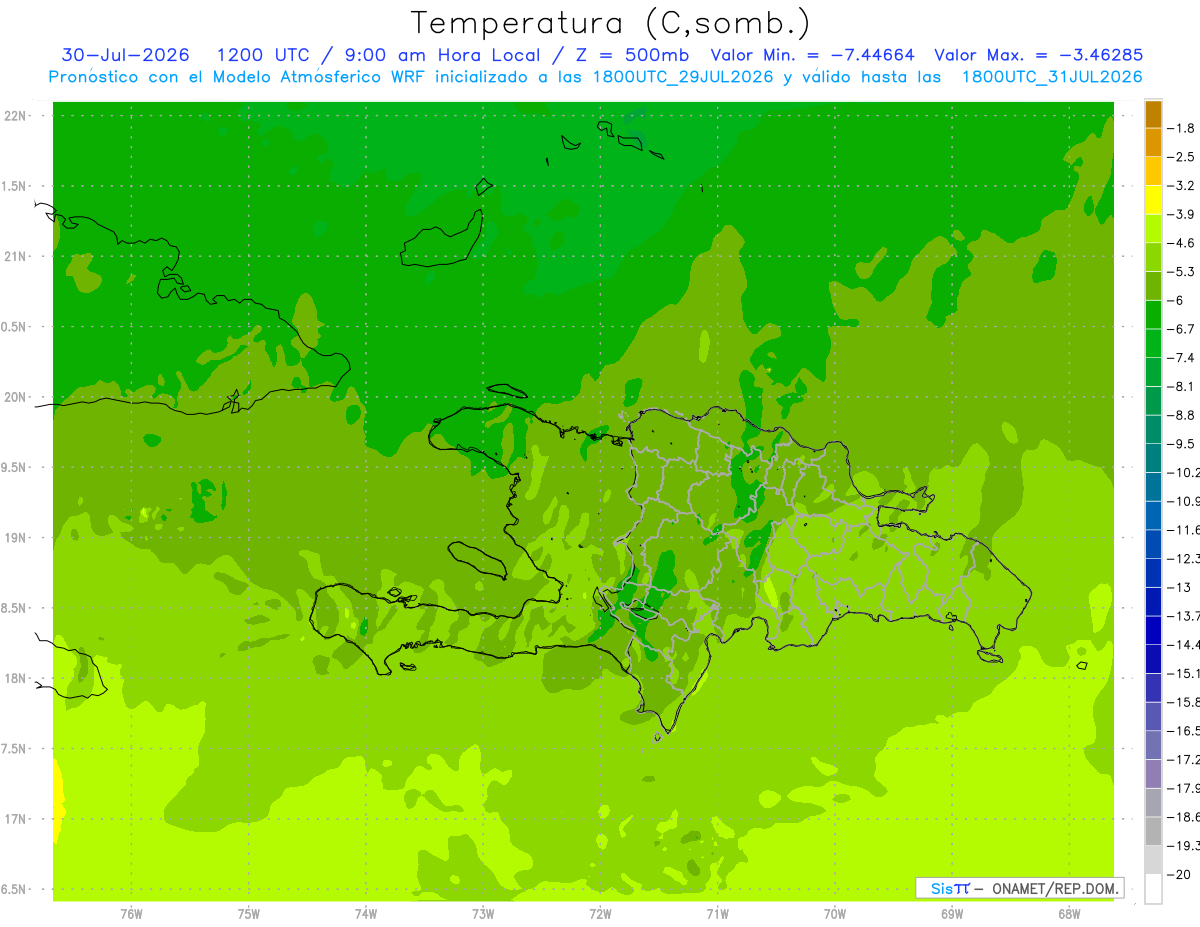Click the "Valor Min. = -7.44664" readout
Viewport: 1200px width, 927px height.
pyautogui.click(x=812, y=55)
